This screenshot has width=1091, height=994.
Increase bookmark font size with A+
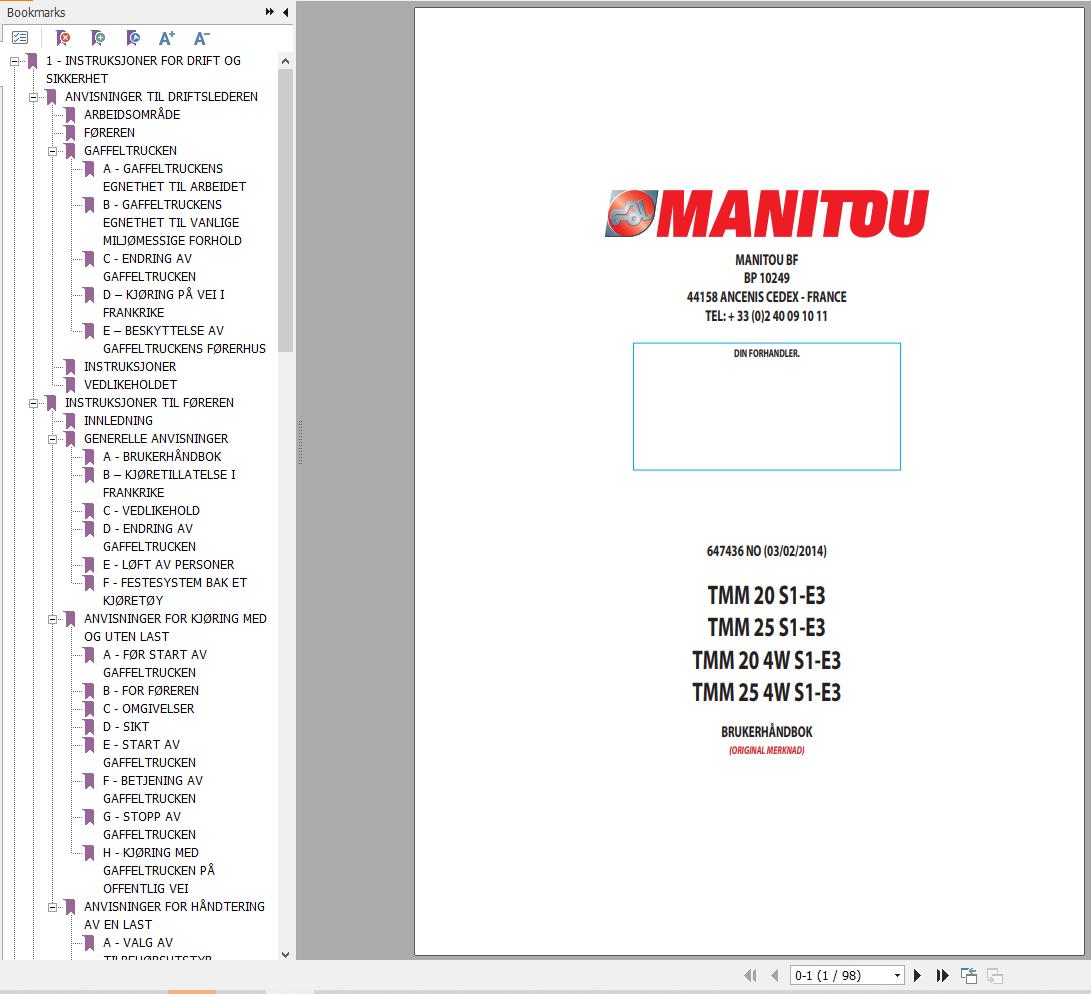pos(167,38)
